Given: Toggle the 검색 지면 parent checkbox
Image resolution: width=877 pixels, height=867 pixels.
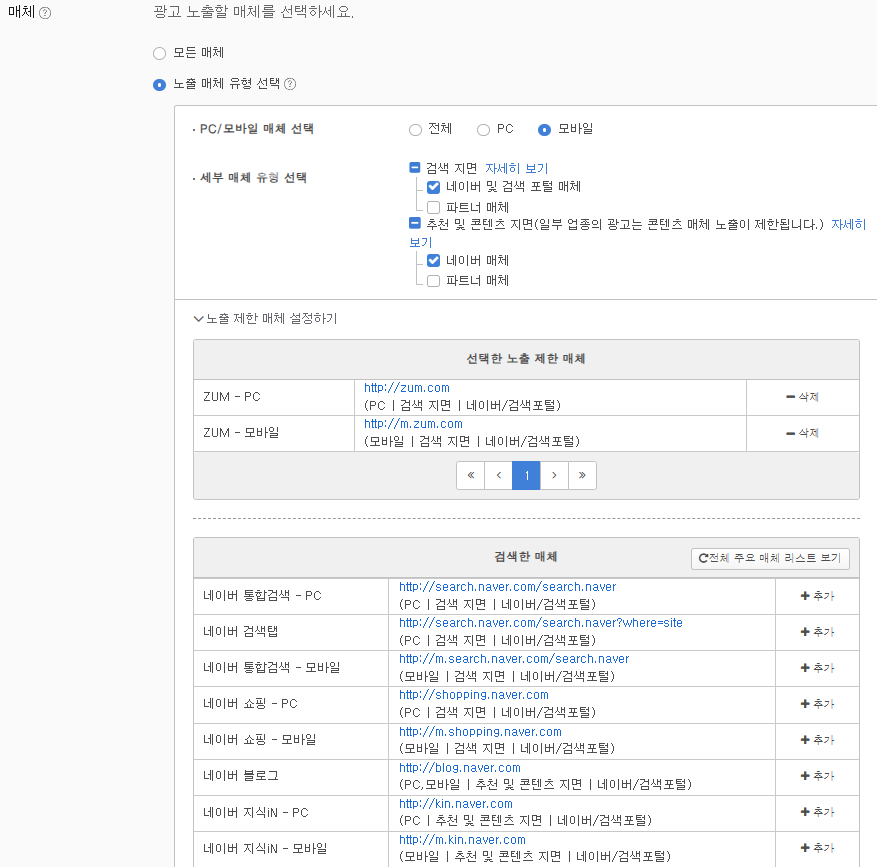Looking at the screenshot, I should click(x=415, y=168).
